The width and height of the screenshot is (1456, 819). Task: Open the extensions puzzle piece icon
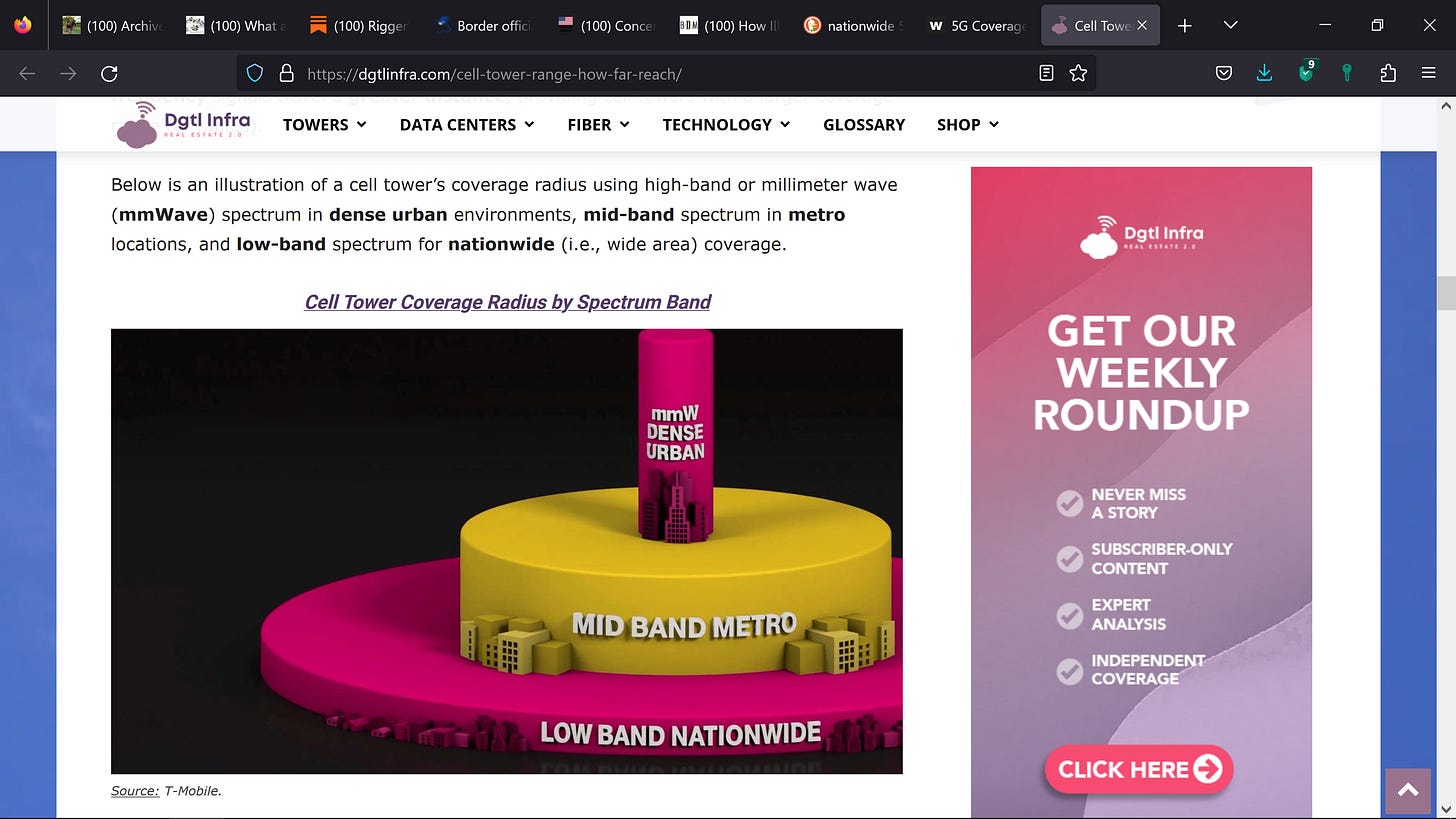tap(1388, 73)
